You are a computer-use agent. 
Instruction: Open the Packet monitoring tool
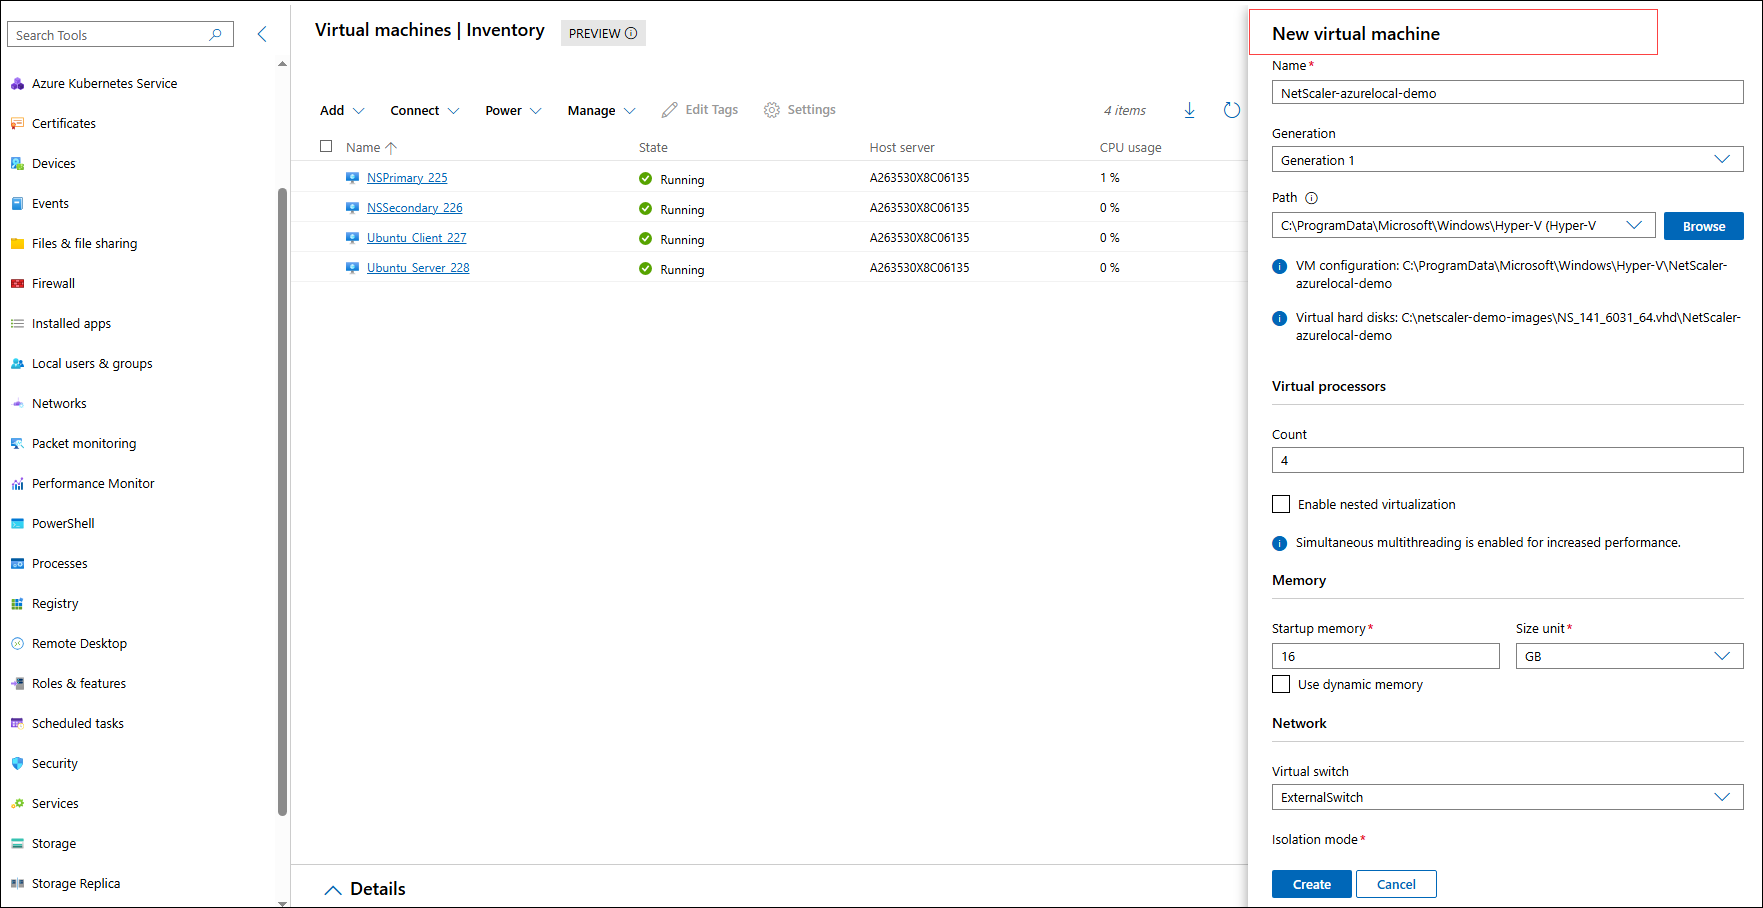(84, 443)
